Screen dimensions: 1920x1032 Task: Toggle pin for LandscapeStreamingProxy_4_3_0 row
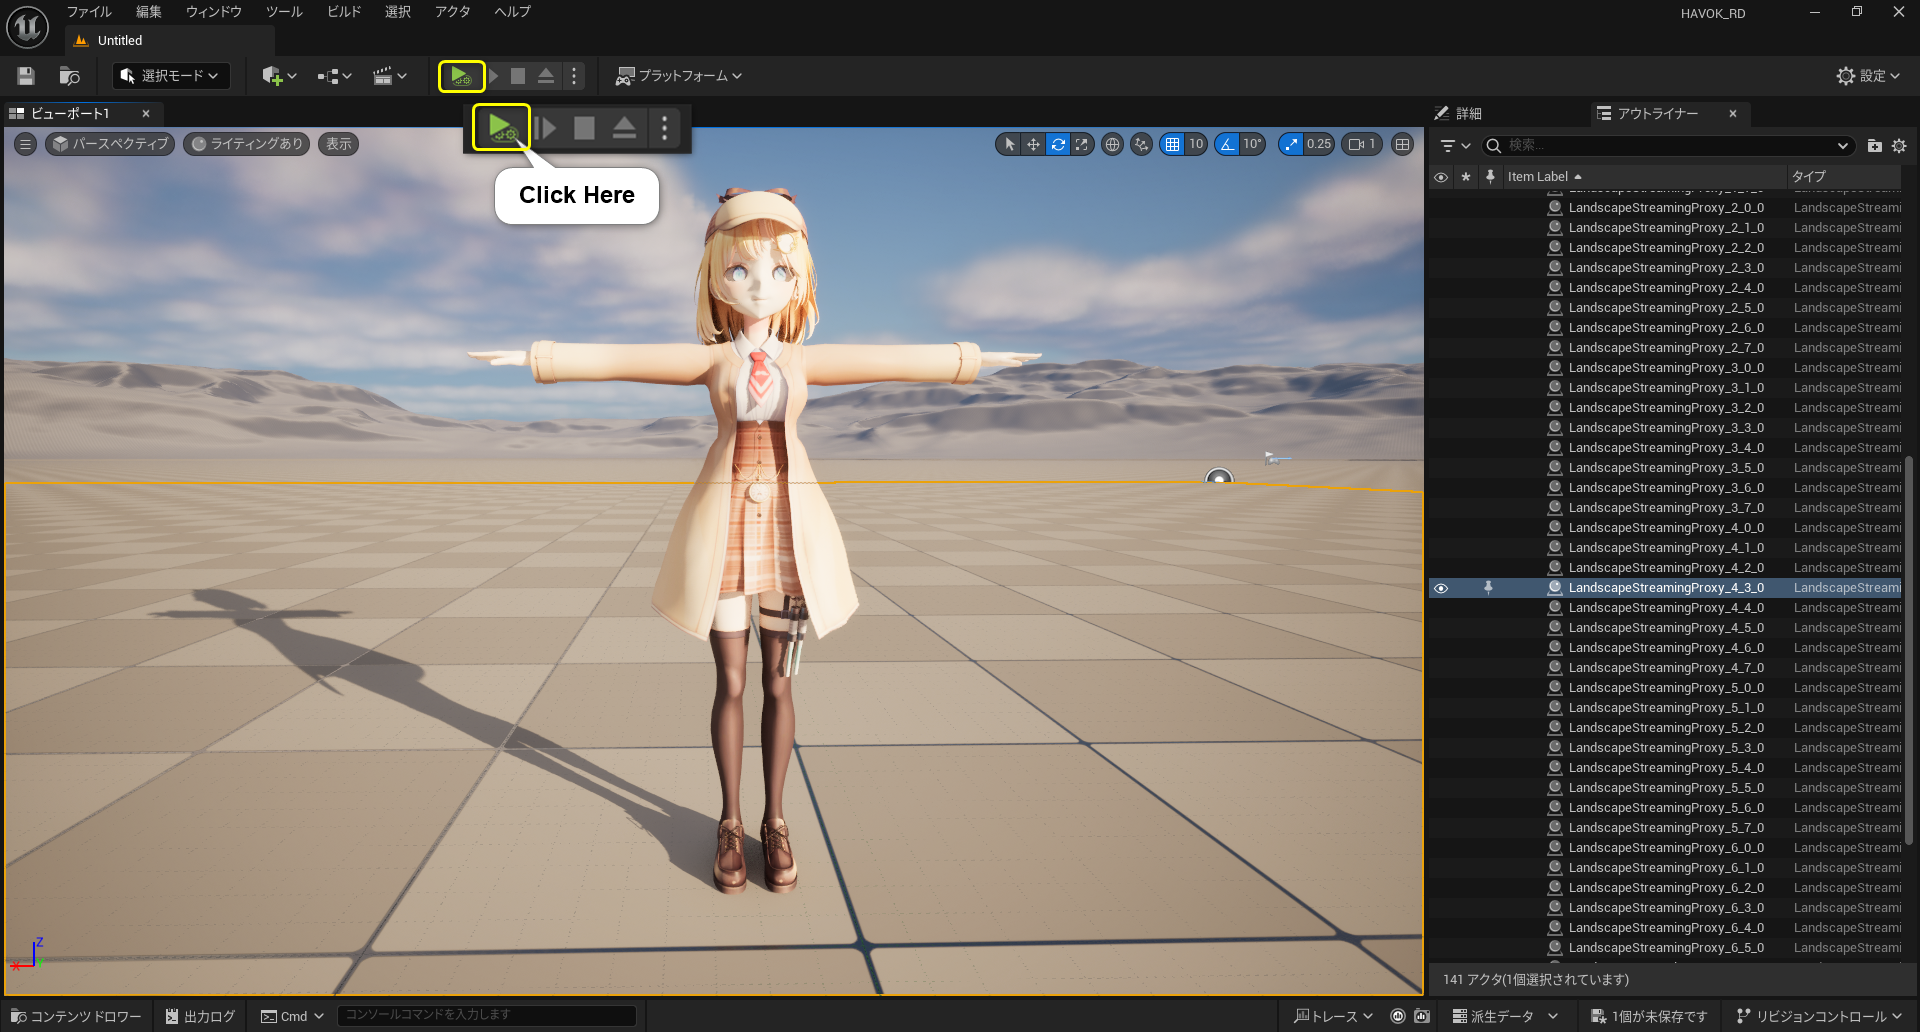click(1488, 588)
